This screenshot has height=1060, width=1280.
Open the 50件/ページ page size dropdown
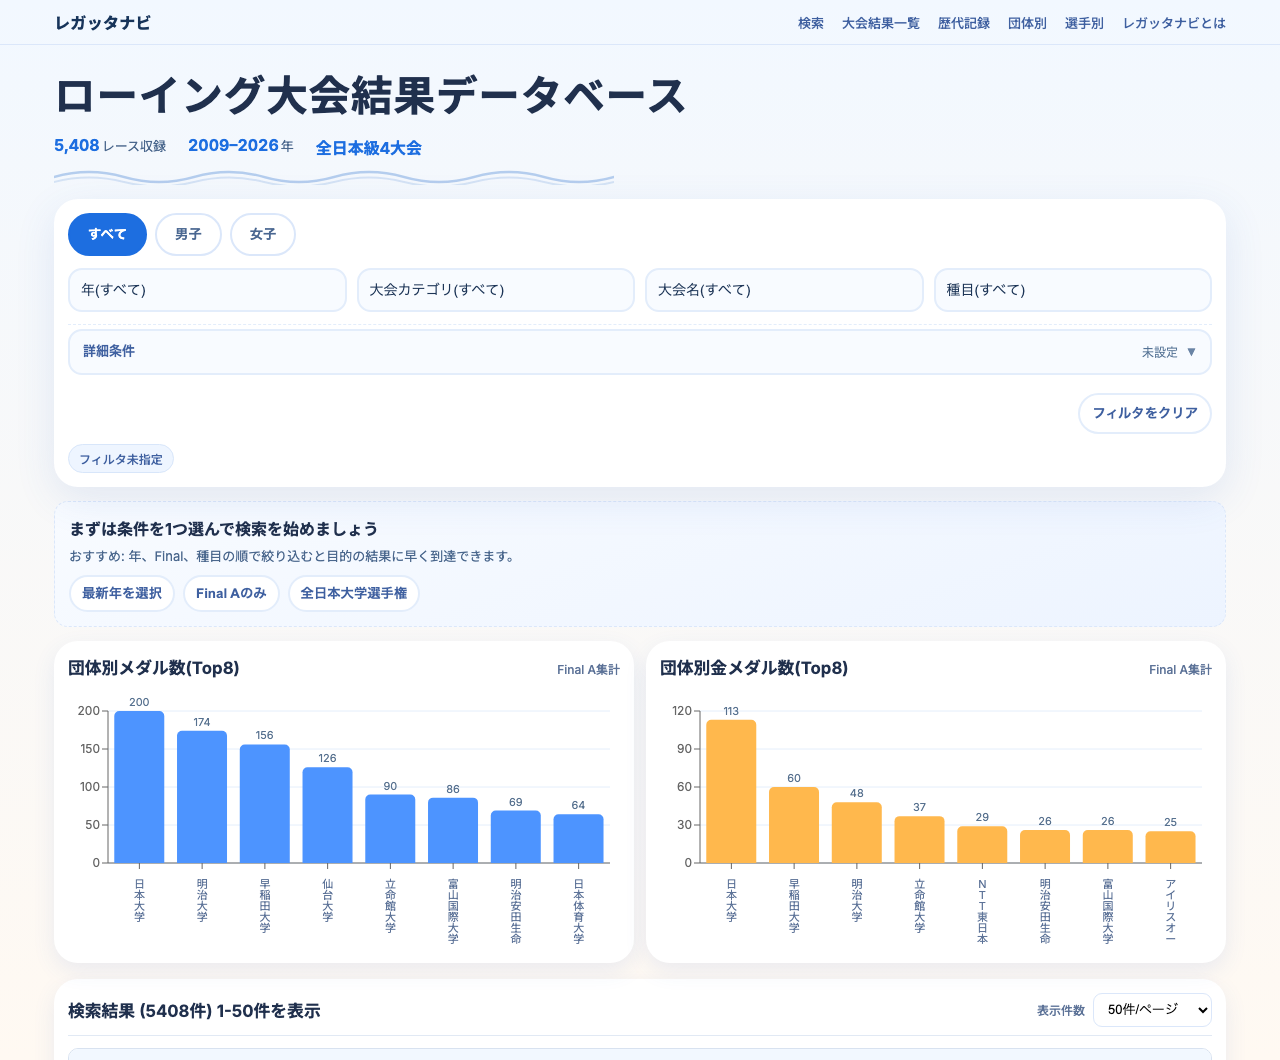pos(1152,1010)
